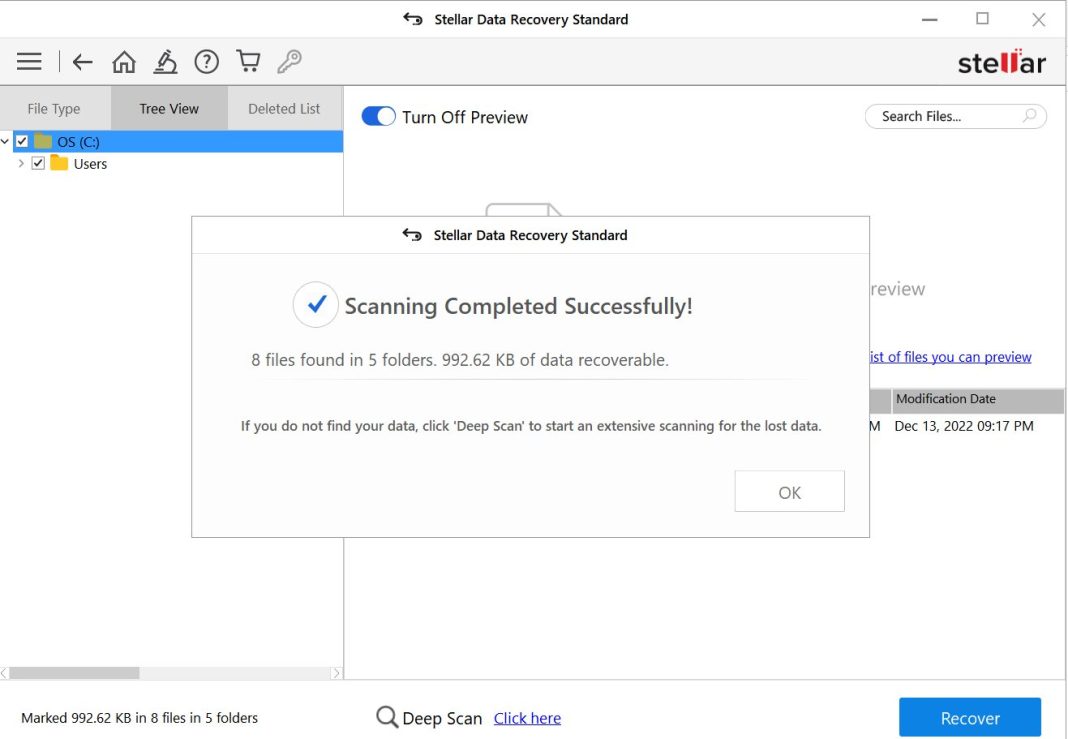Click the back arrow icon

click(x=82, y=61)
